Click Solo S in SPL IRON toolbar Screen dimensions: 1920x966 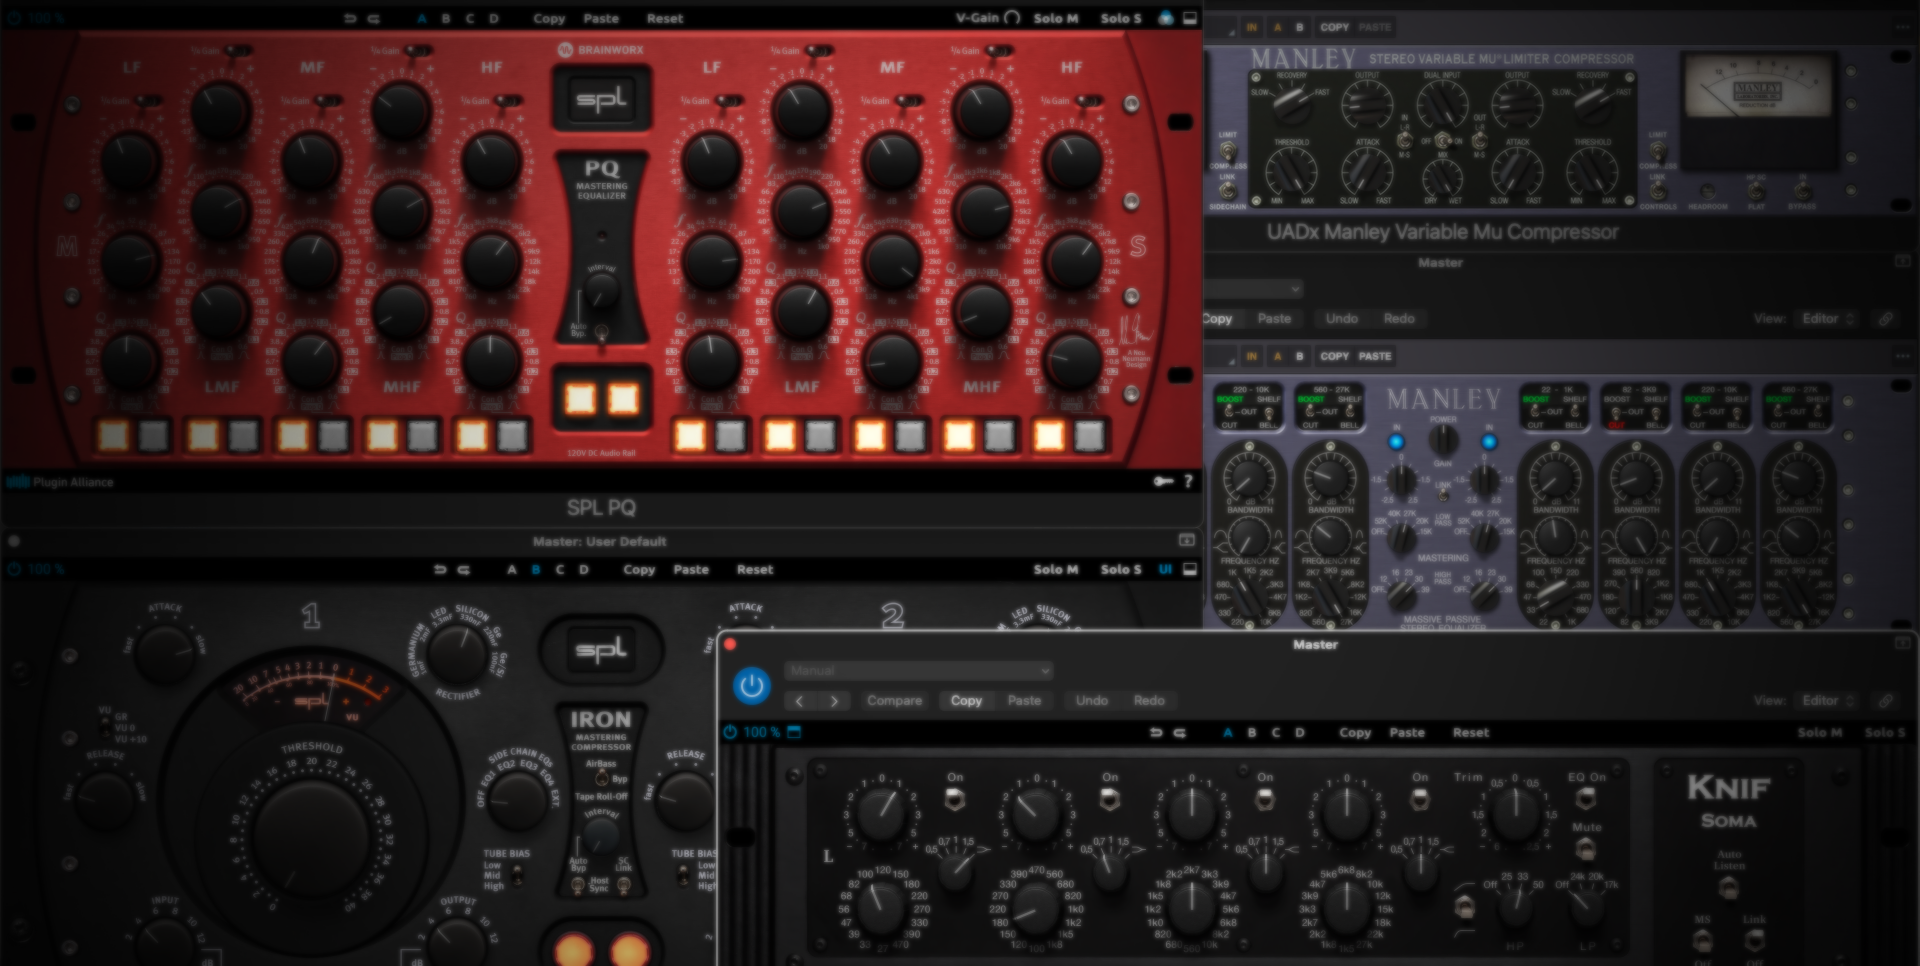(x=1121, y=569)
